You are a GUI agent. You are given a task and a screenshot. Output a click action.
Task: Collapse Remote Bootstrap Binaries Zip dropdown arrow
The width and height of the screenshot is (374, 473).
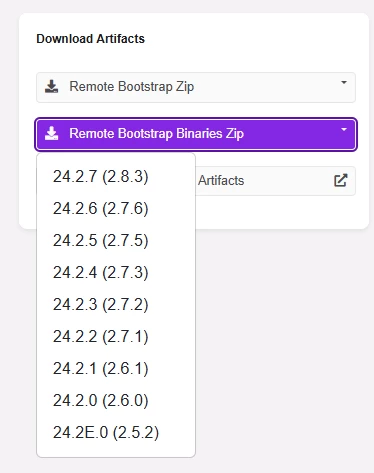tap(344, 129)
